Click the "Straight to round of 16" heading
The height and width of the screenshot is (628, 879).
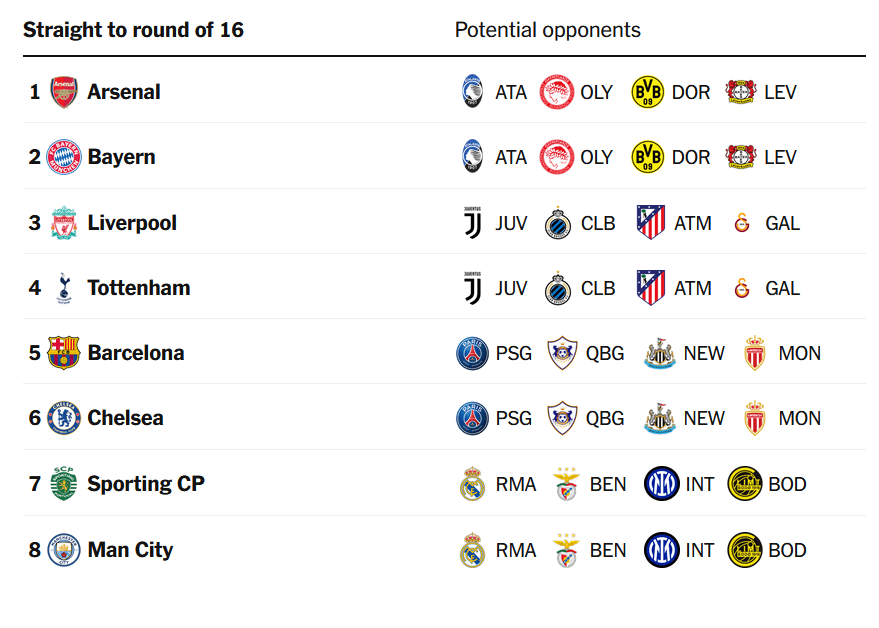click(133, 30)
